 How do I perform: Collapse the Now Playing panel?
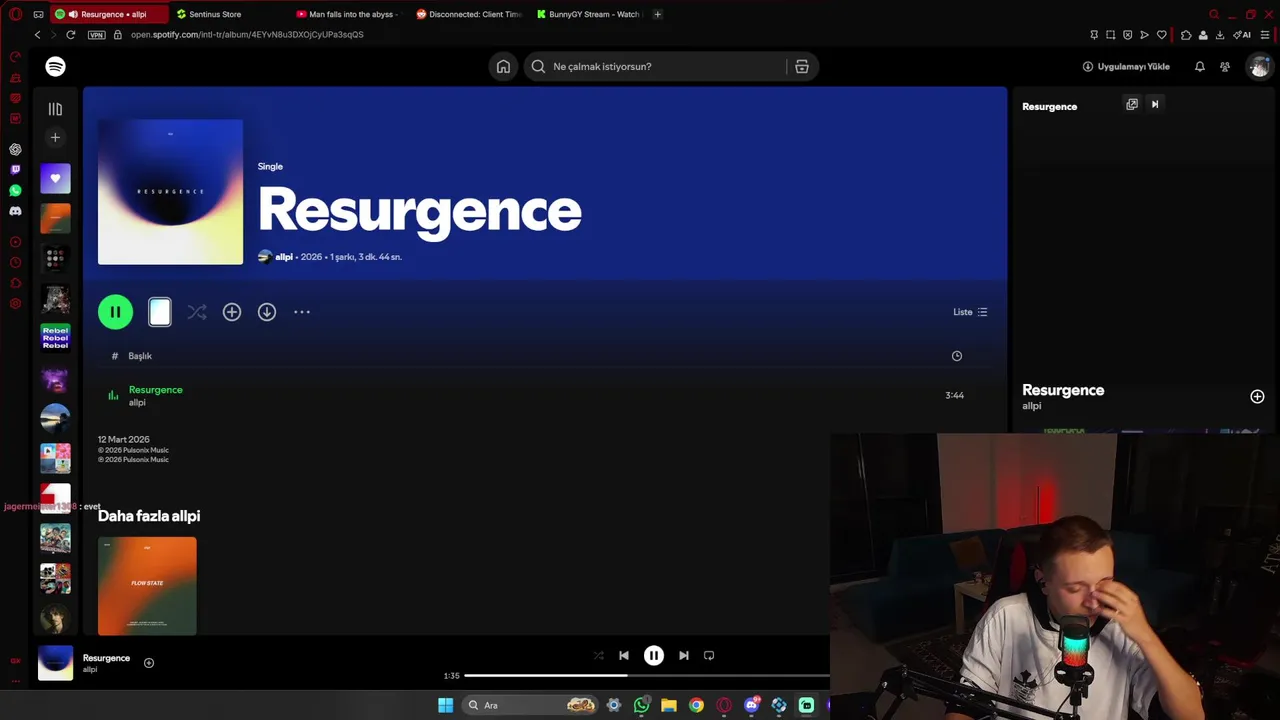pyautogui.click(x=1155, y=104)
